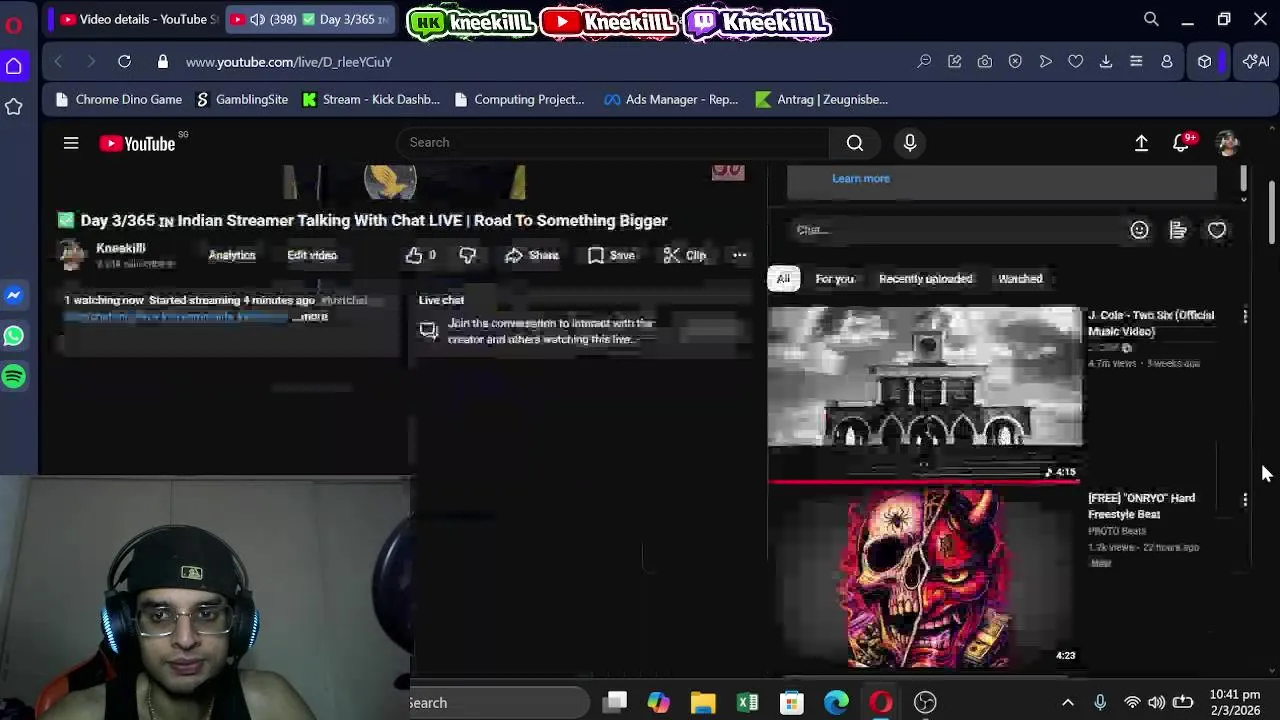
Task: Open Easy Setup sliders icon
Action: coord(1136,62)
